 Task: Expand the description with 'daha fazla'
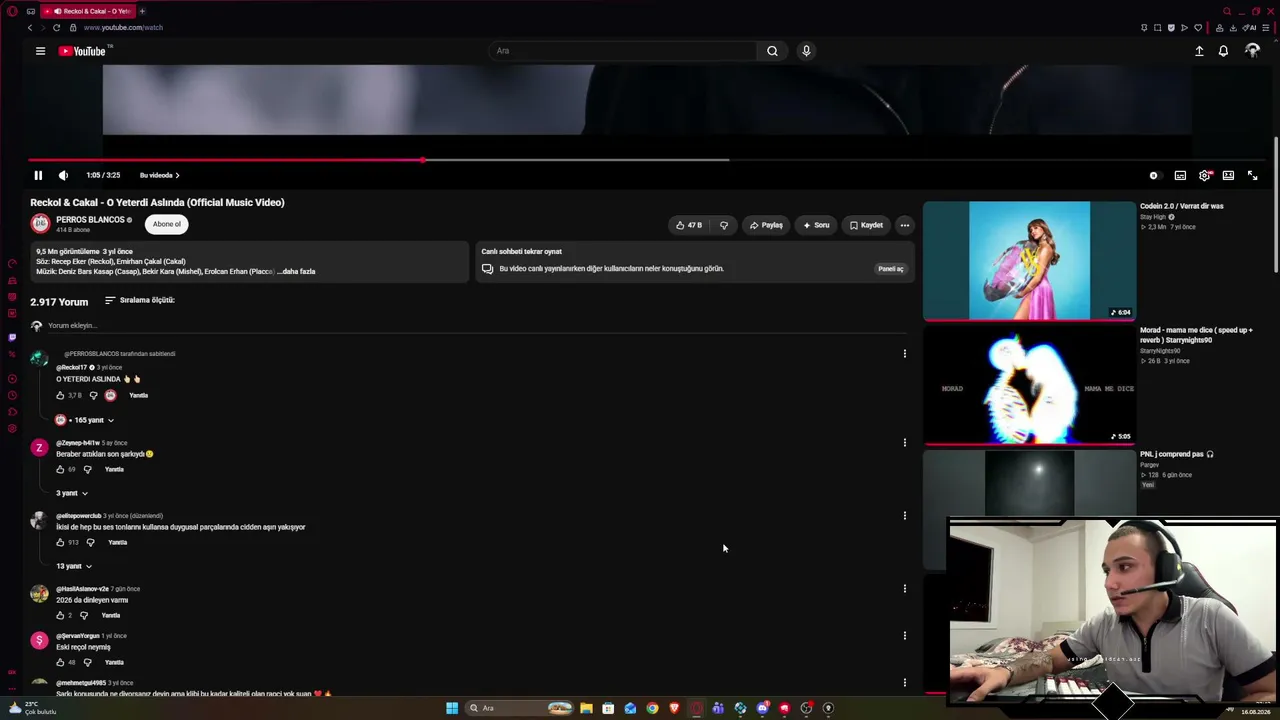tap(297, 271)
